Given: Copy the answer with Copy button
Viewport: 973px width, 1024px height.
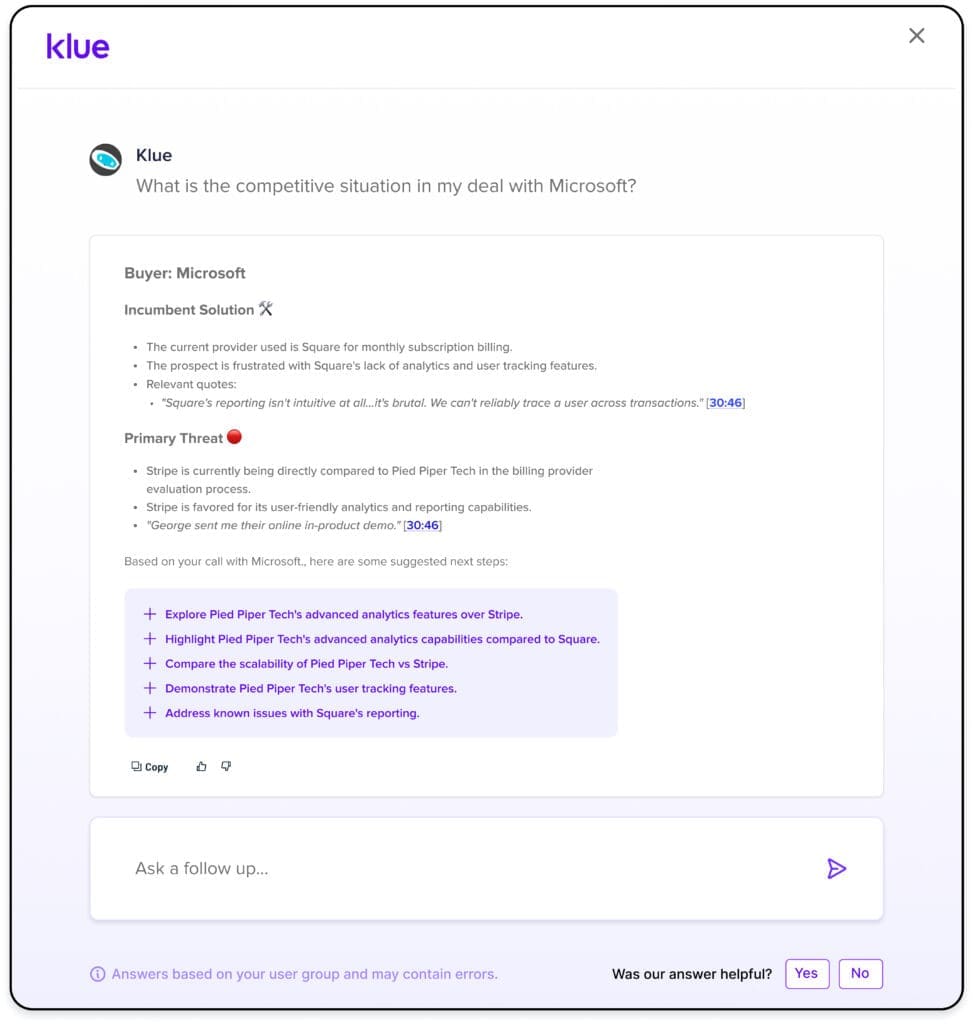Looking at the screenshot, I should [150, 767].
